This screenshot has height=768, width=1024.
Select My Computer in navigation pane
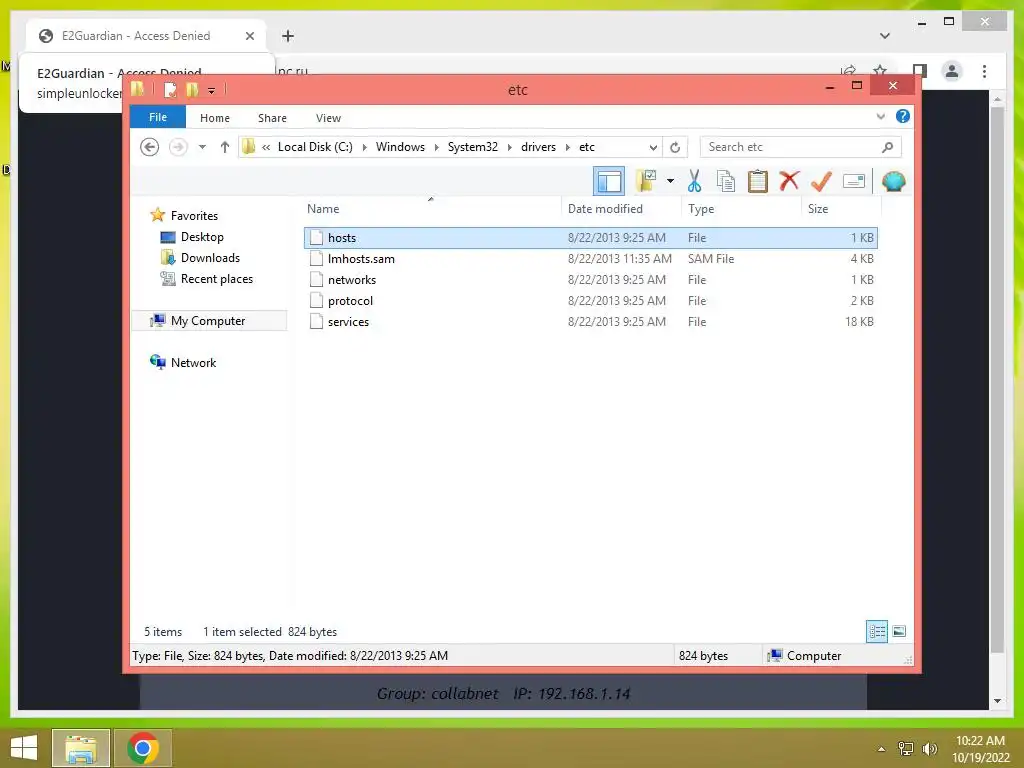208,321
